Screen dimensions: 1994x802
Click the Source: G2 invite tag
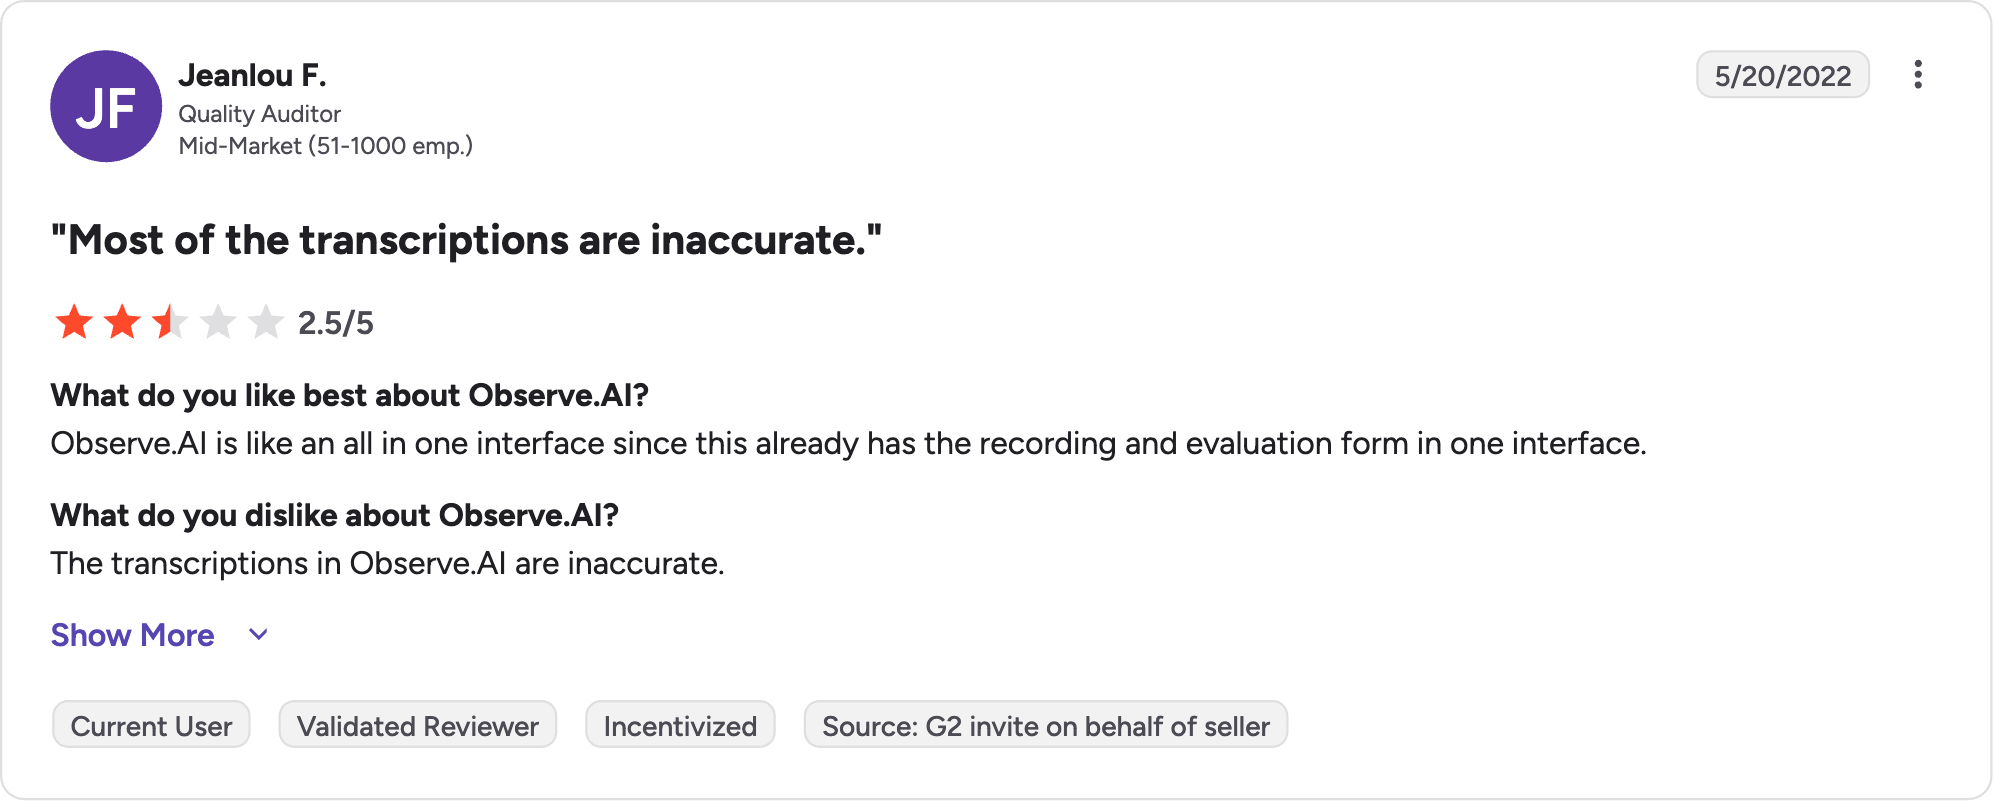click(1046, 725)
